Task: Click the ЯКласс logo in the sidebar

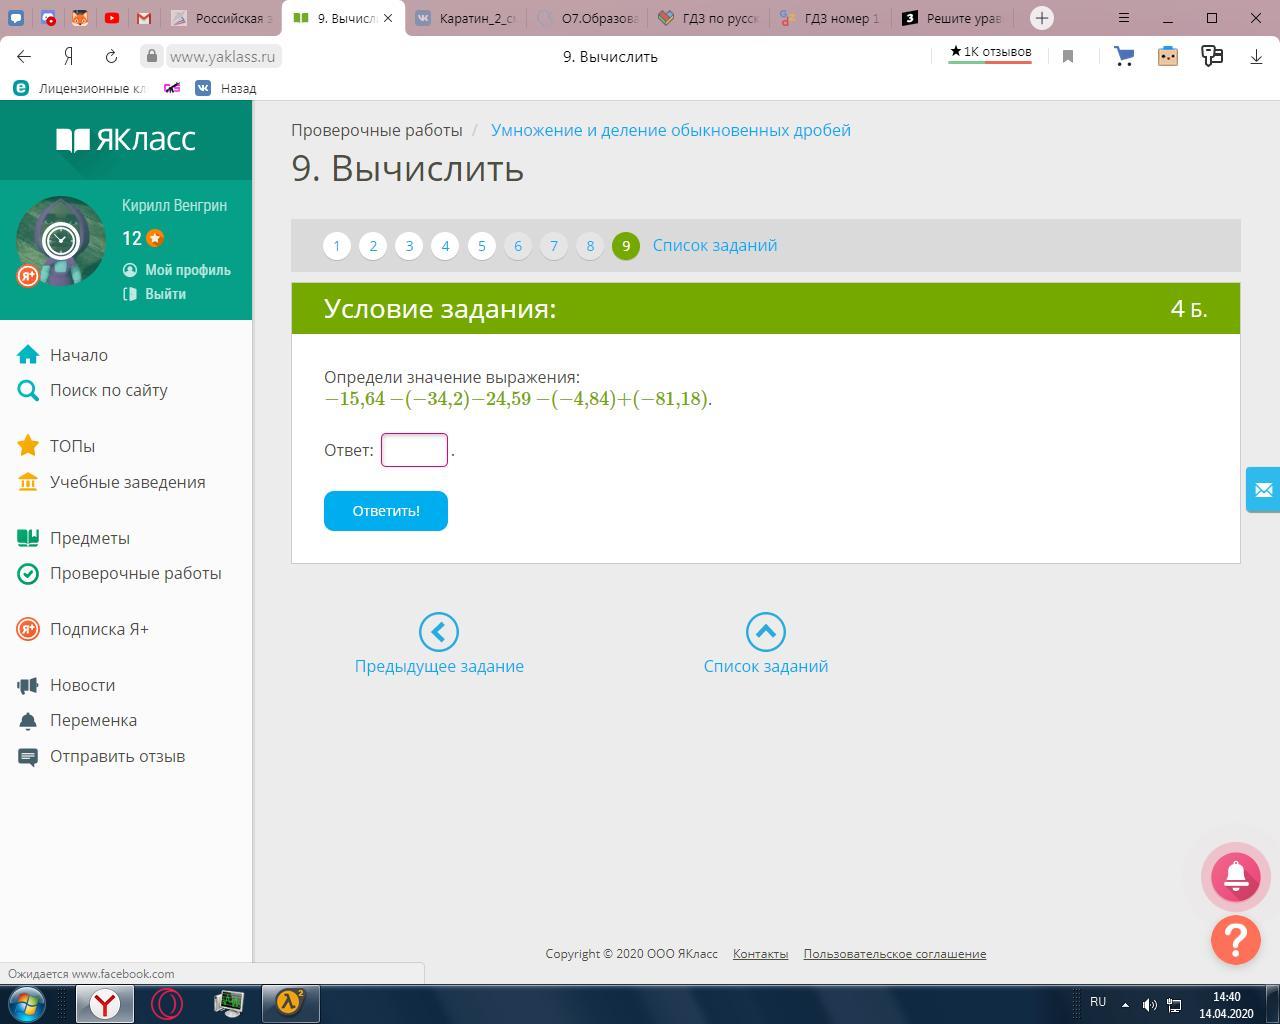Action: (126, 140)
